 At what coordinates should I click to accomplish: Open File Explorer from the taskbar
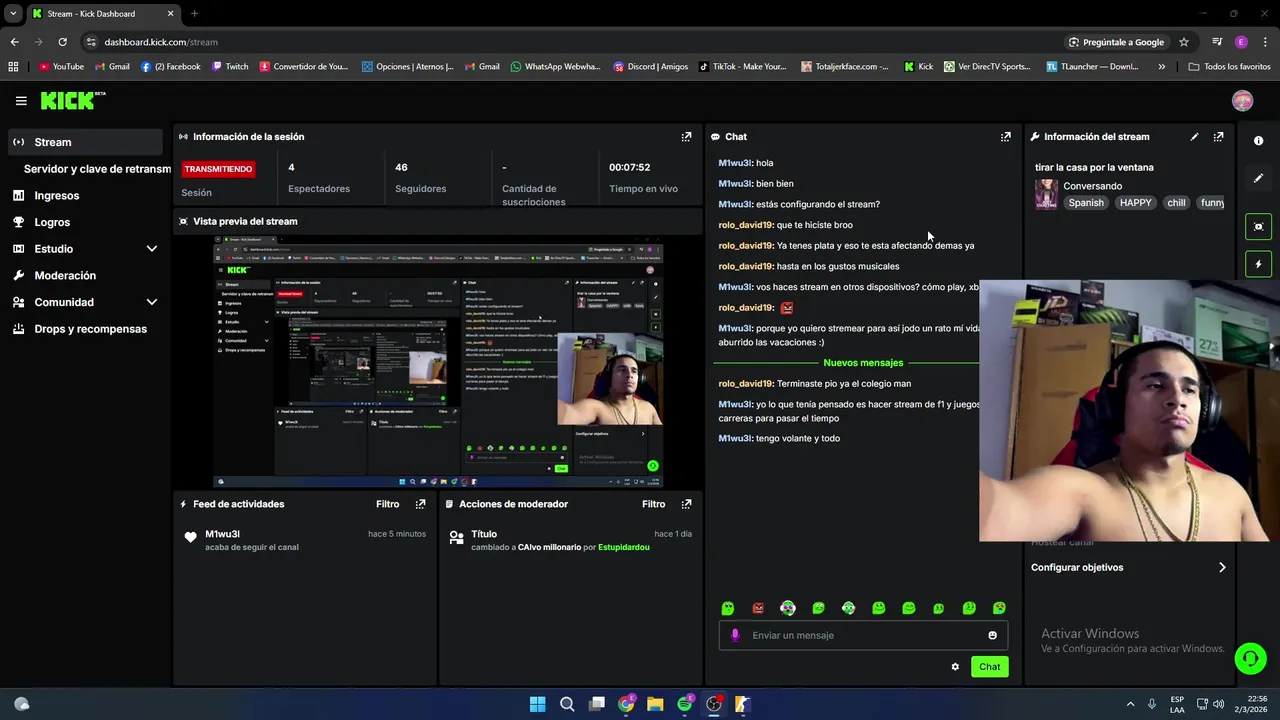point(655,704)
